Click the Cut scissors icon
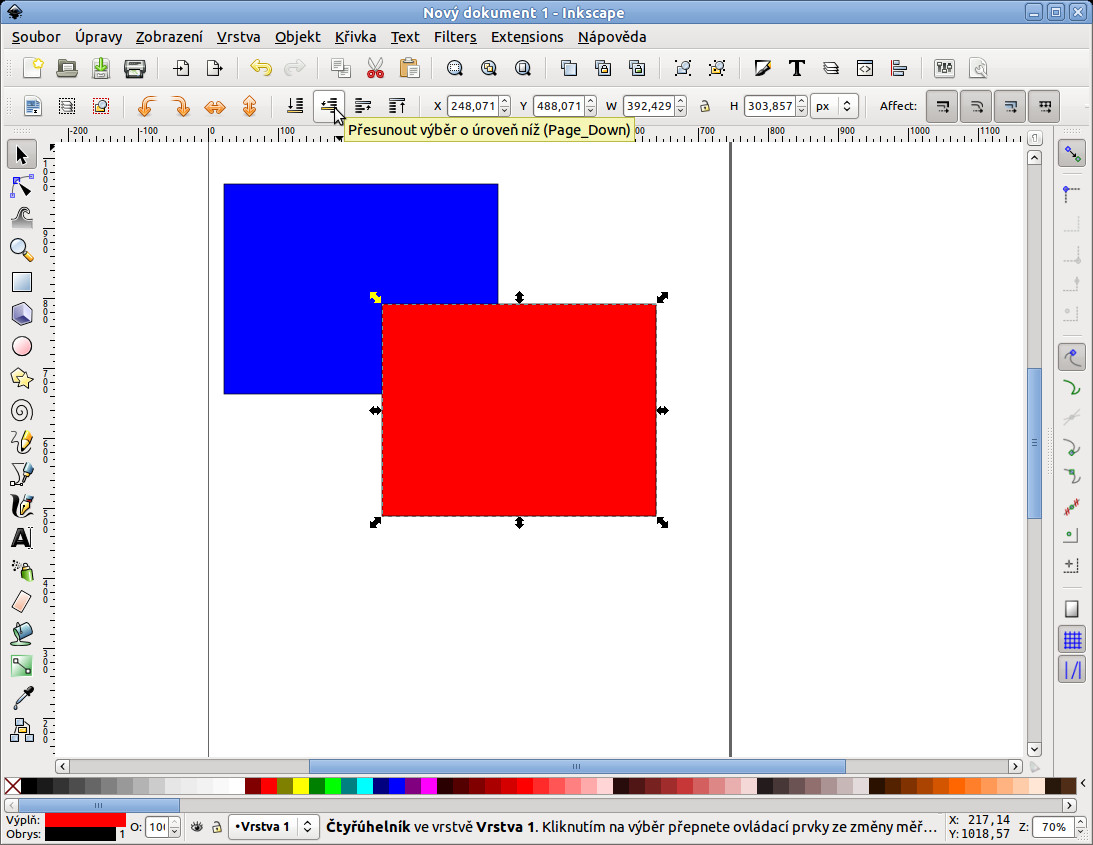The width and height of the screenshot is (1093, 845). coord(375,68)
